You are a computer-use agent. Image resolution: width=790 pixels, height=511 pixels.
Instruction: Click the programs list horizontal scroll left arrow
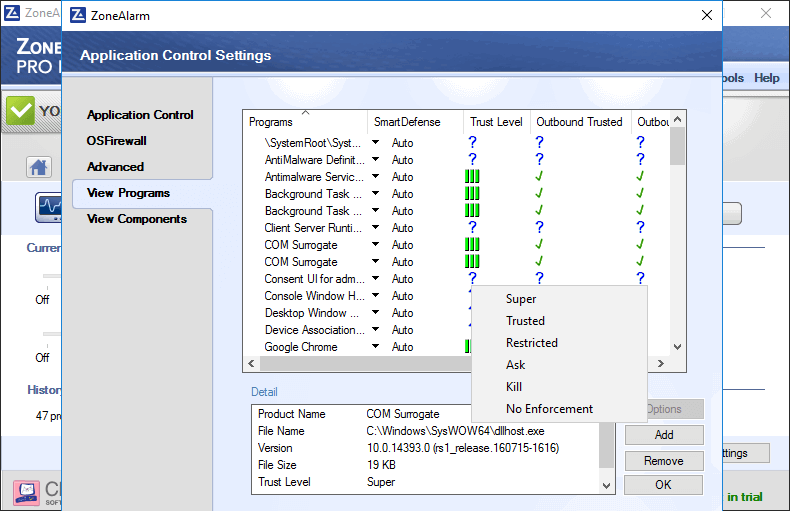251,363
